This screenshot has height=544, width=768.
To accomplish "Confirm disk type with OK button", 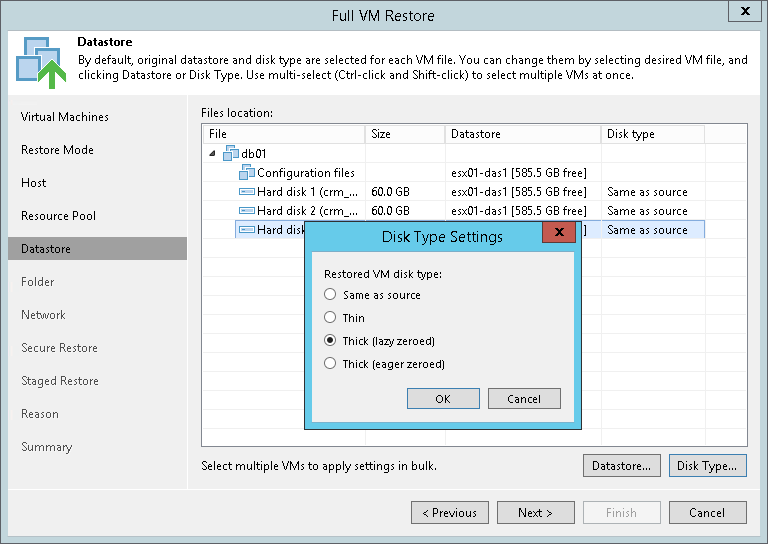I will coord(443,398).
